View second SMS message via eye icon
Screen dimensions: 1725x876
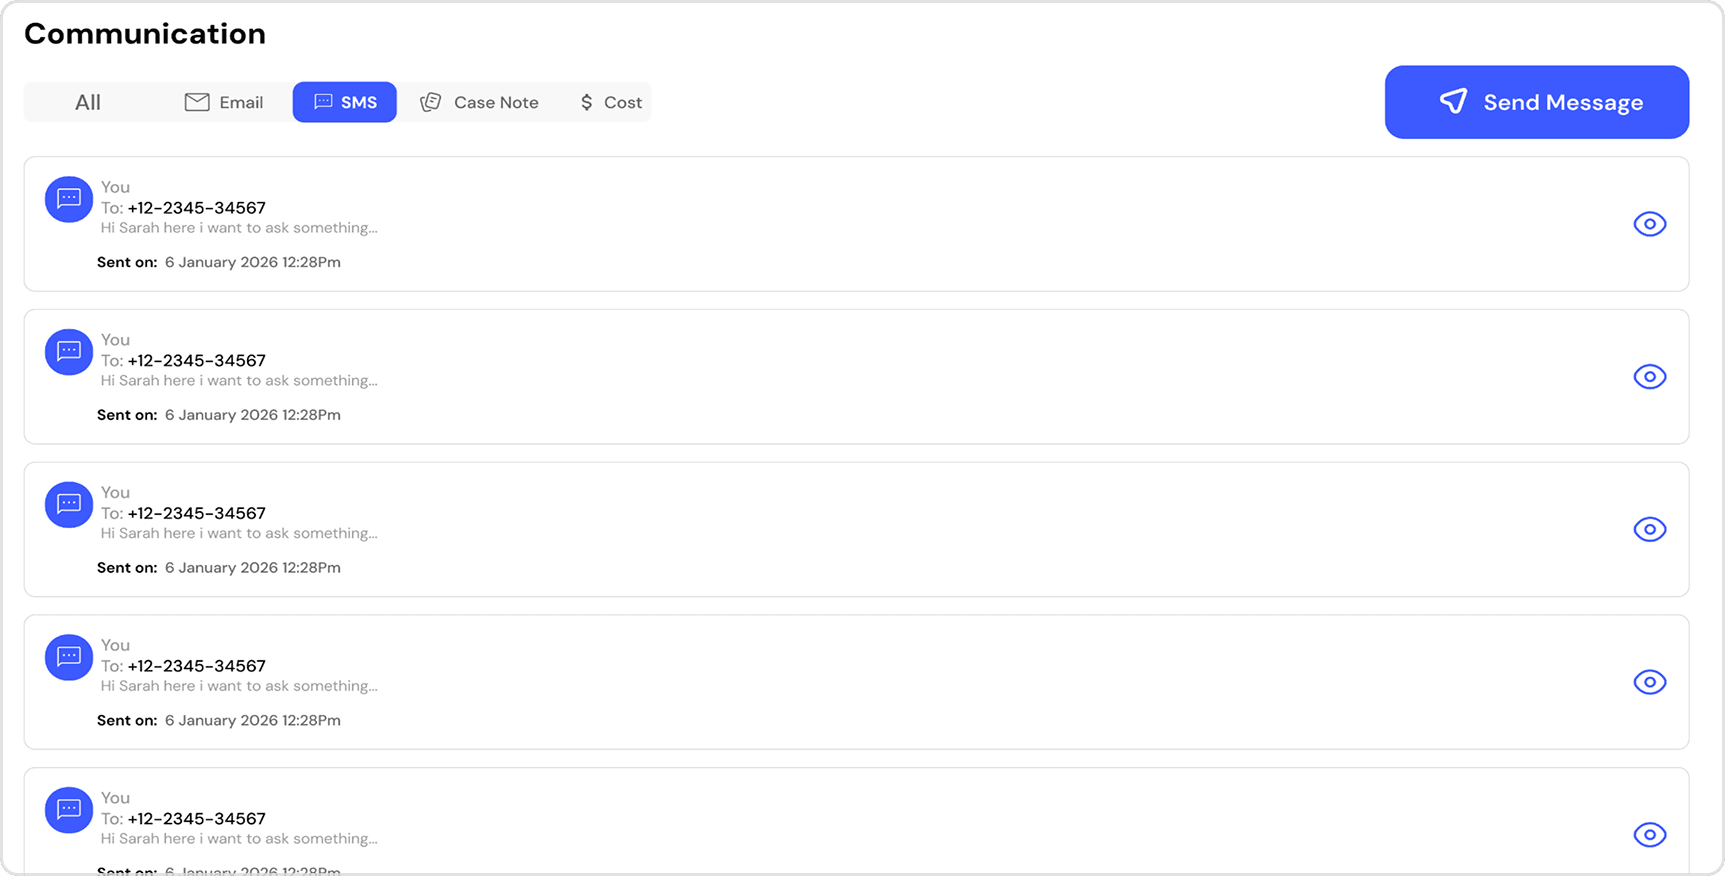[x=1649, y=377]
